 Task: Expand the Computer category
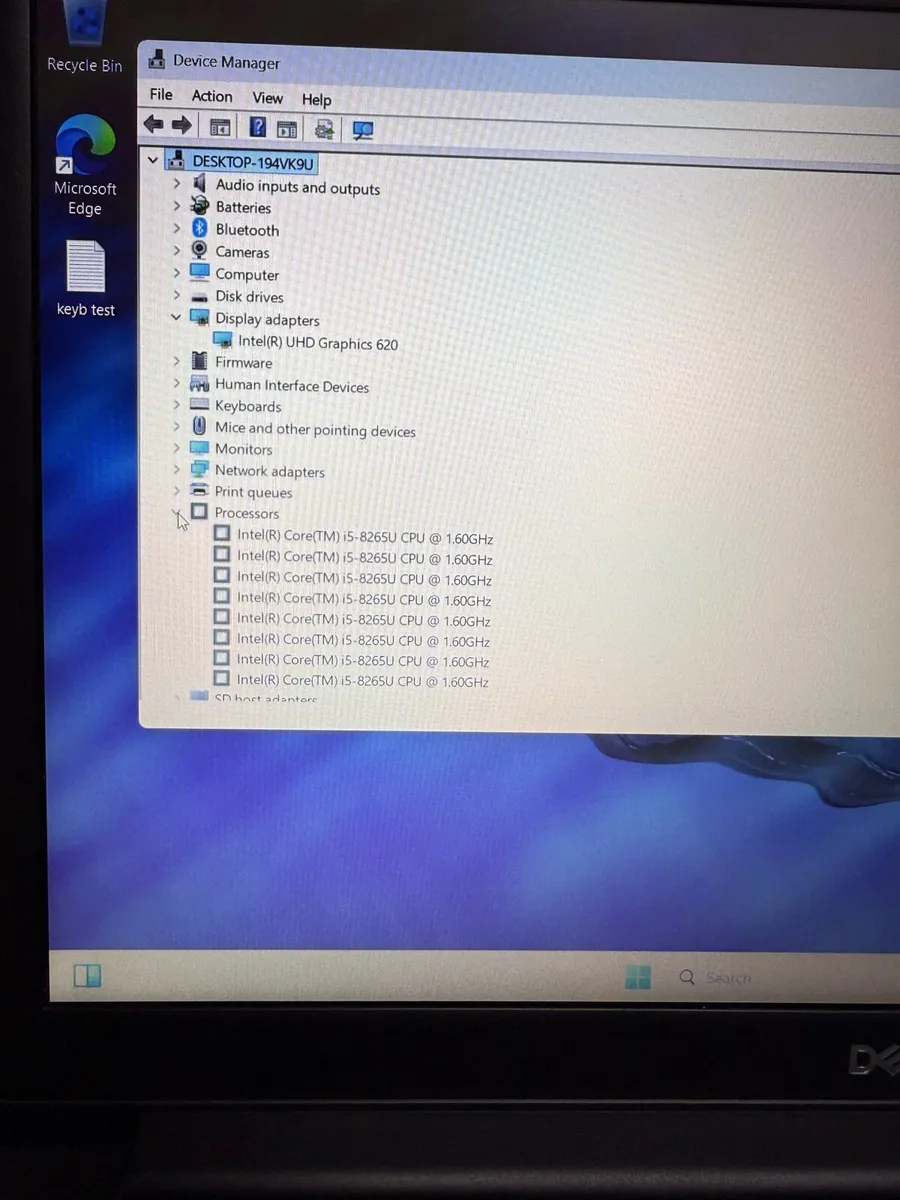(x=177, y=273)
